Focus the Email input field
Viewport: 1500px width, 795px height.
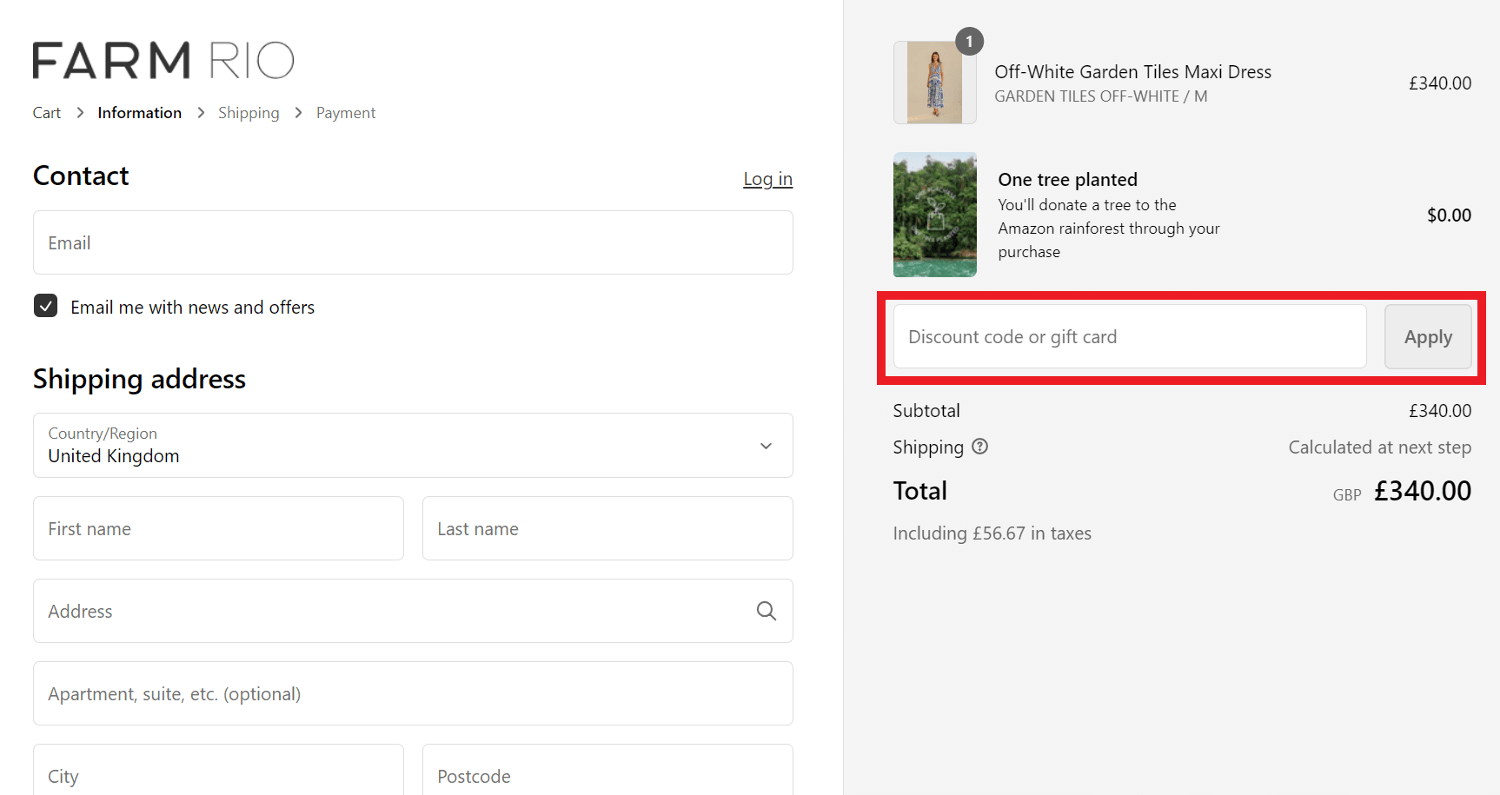413,242
